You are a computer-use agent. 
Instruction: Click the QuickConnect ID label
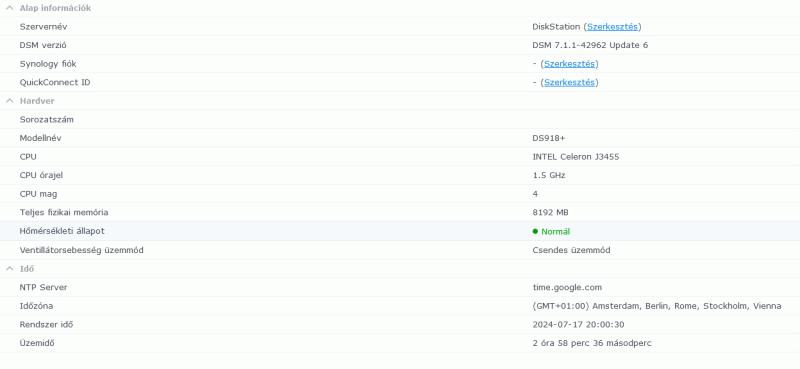(55, 82)
